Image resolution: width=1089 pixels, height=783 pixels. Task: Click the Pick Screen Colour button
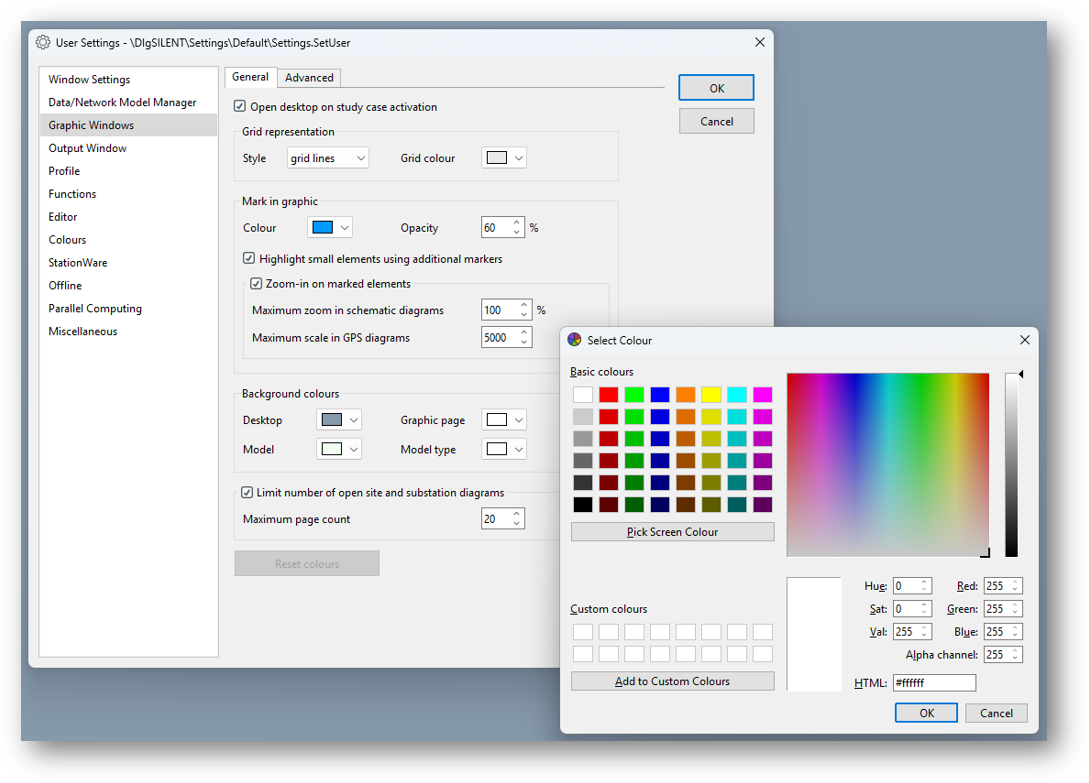coord(672,532)
